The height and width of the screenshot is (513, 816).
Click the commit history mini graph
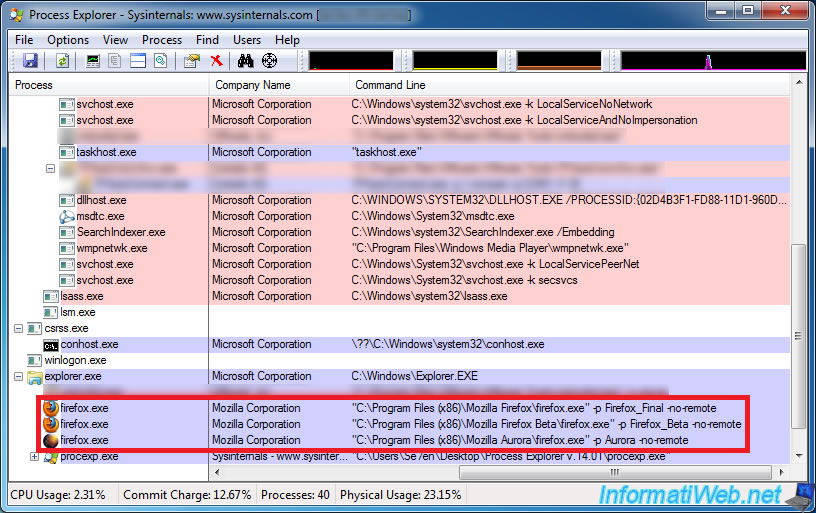click(455, 60)
